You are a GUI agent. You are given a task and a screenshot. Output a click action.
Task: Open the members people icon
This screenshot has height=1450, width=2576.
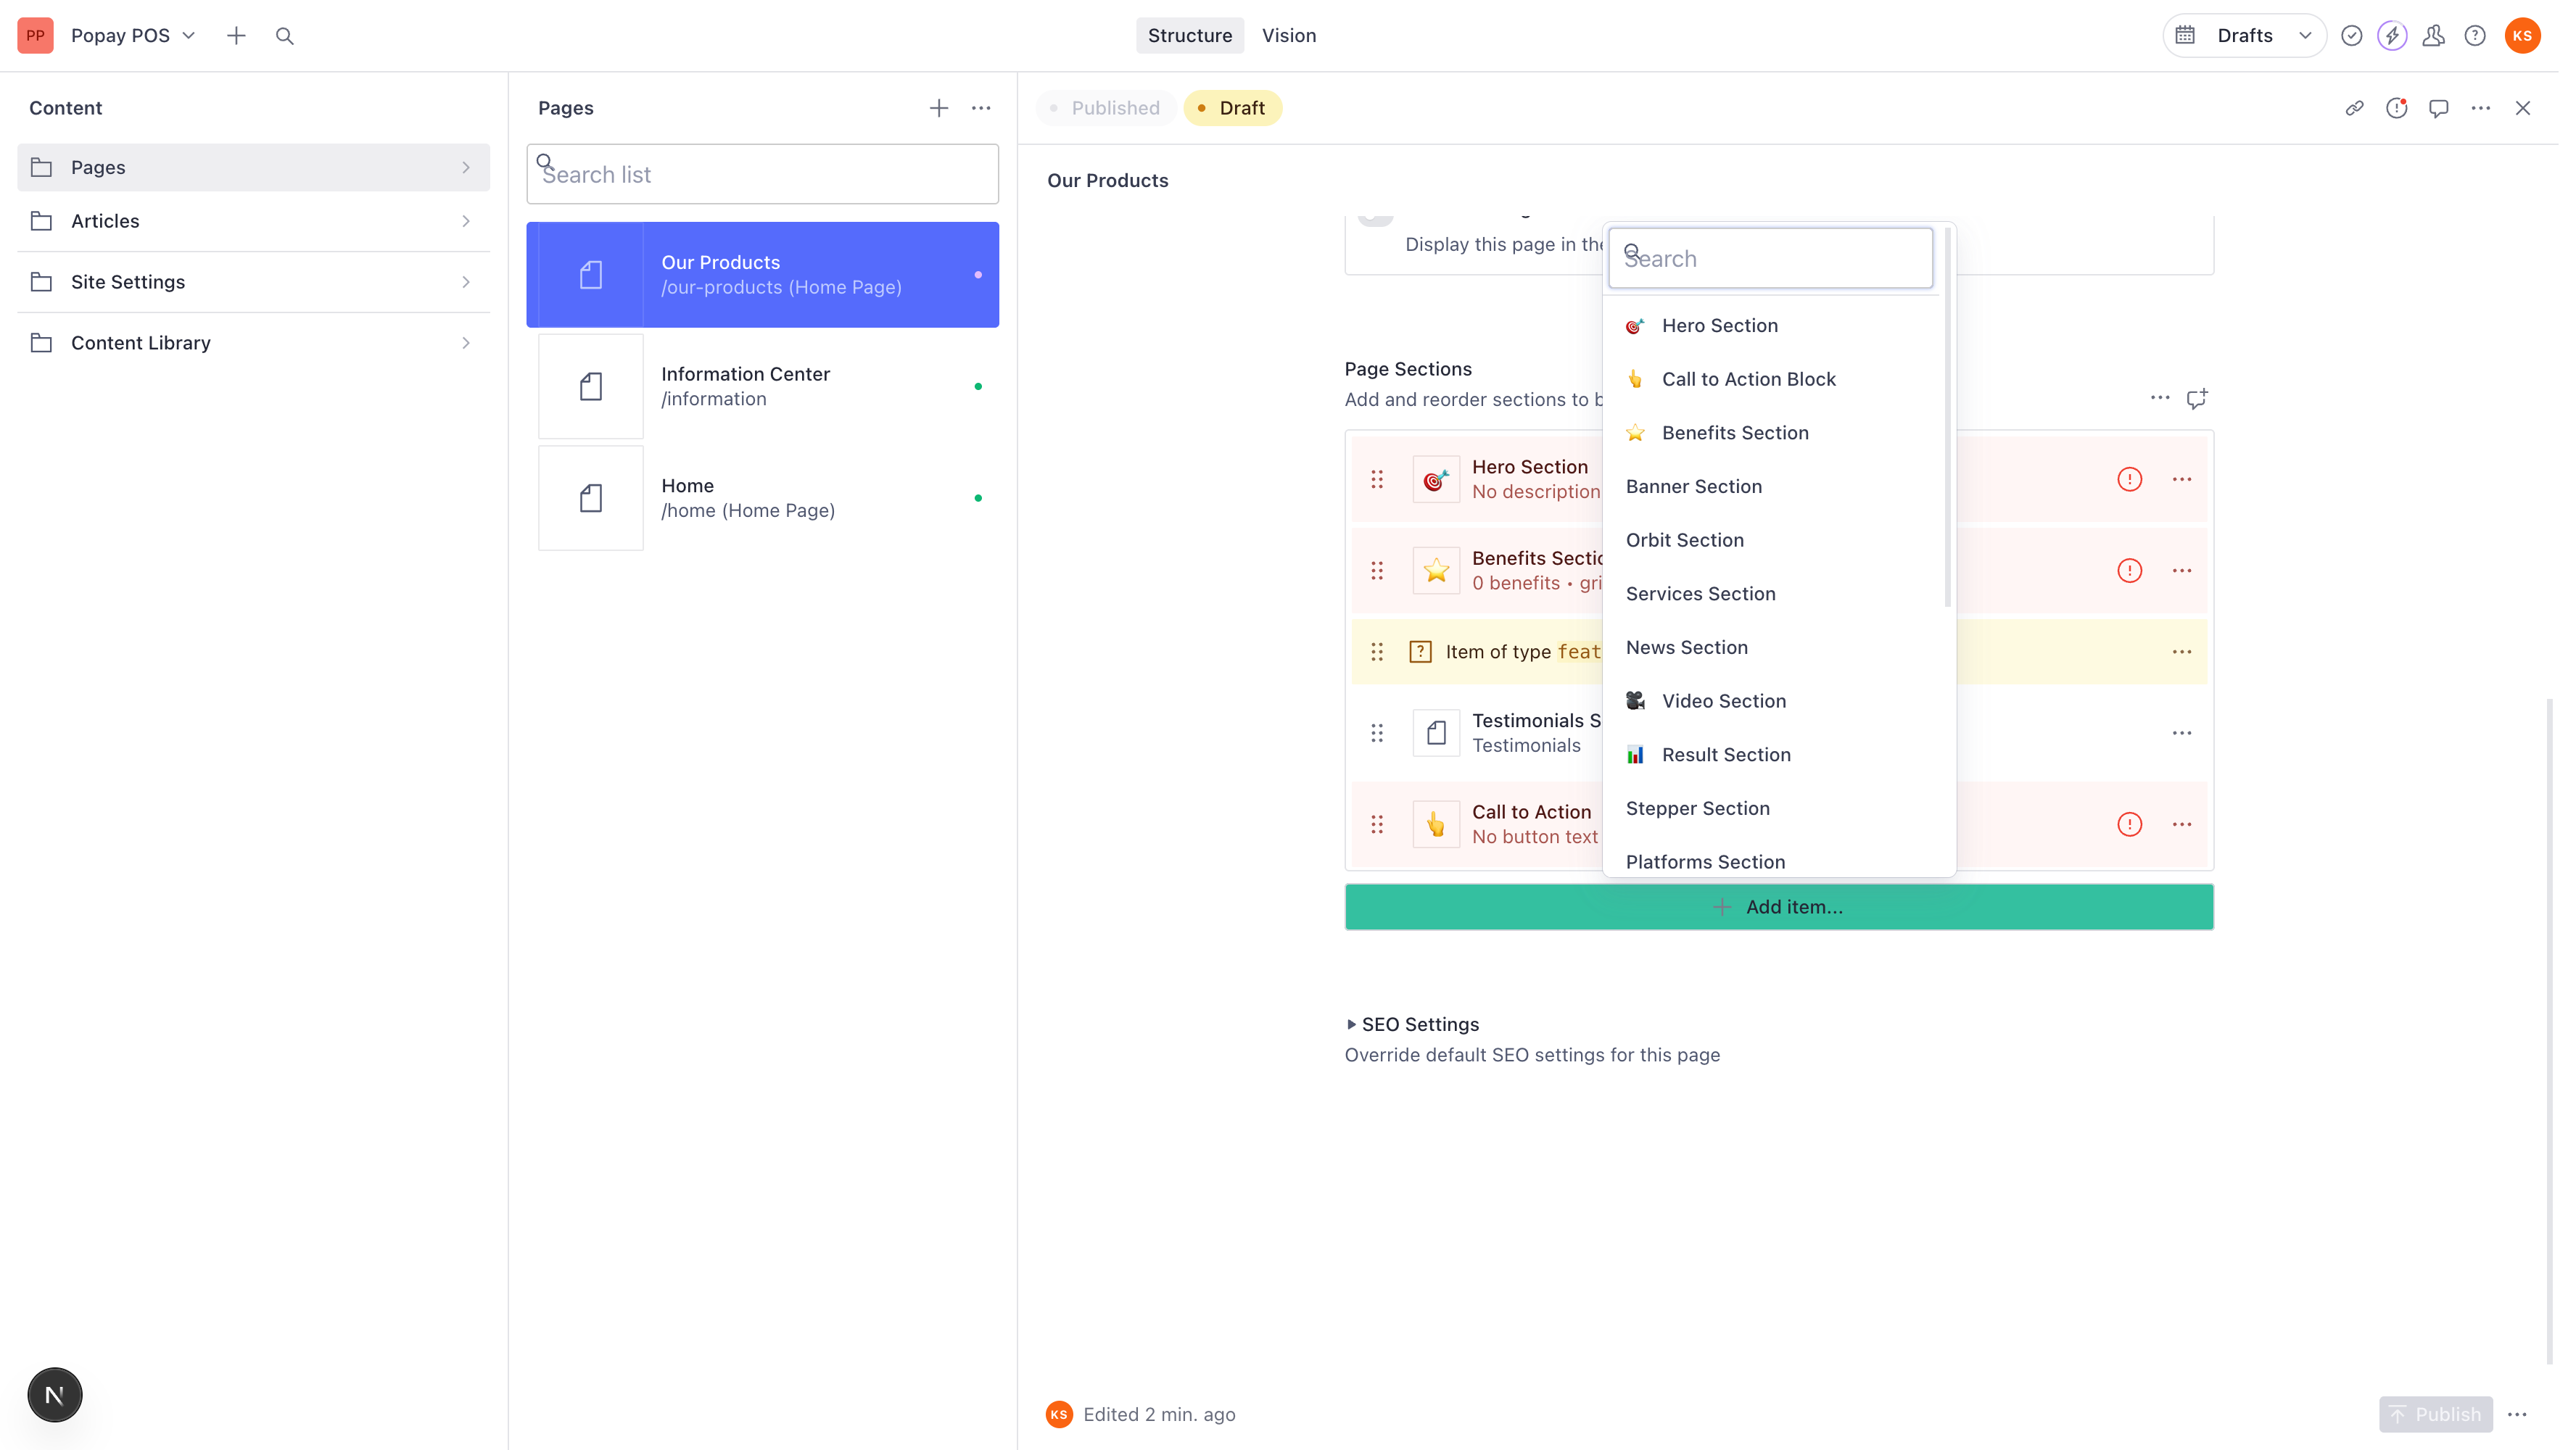pos(2434,36)
